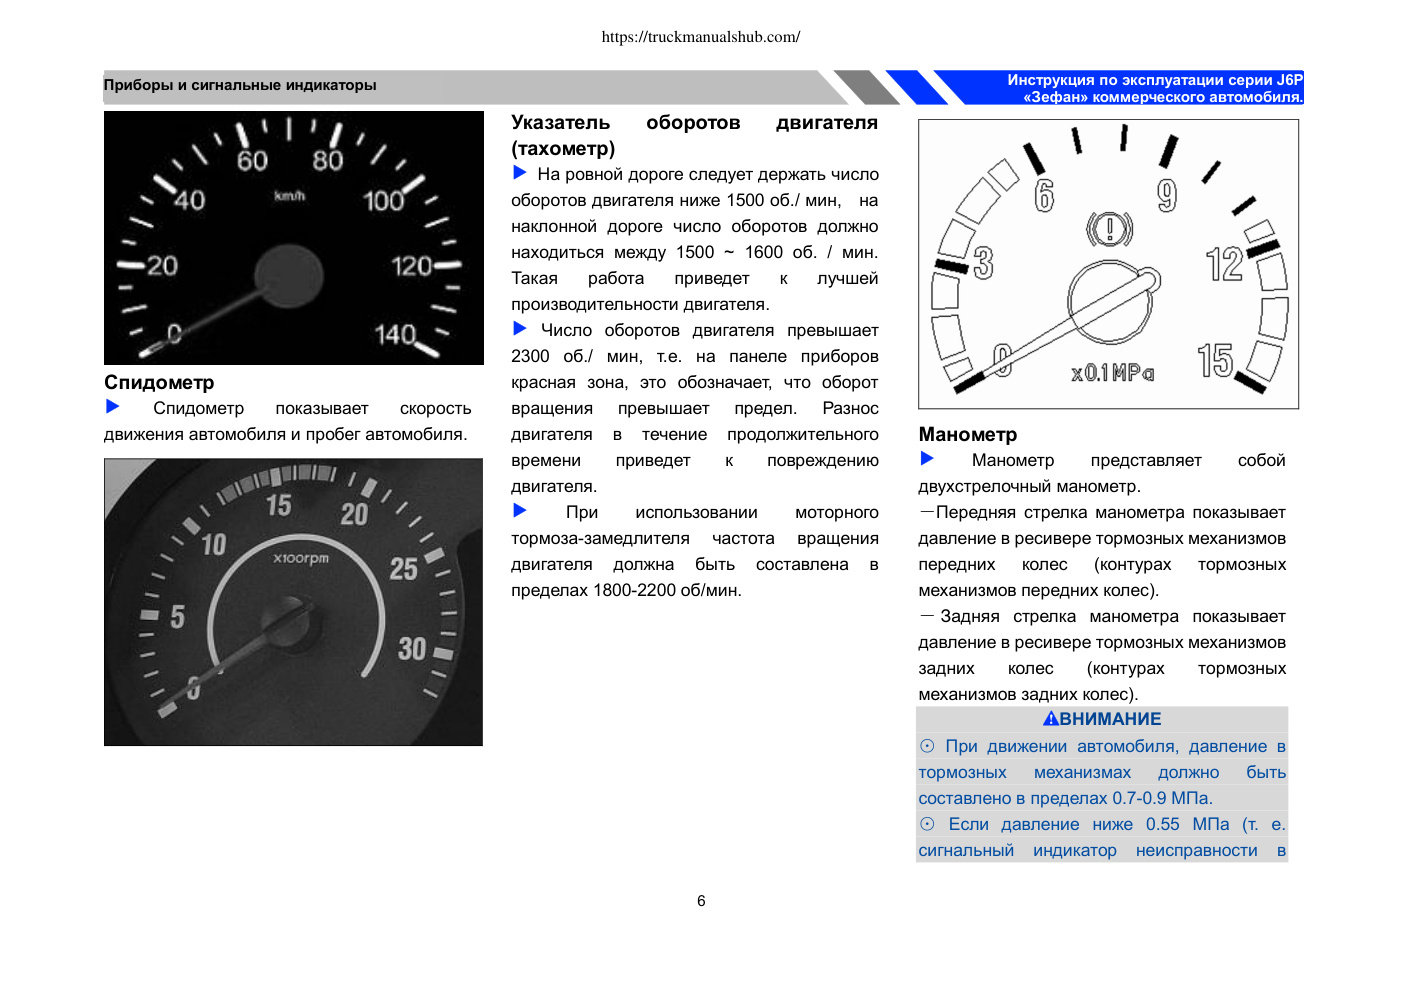1404x992 pixels.
Task: Click the line 'производительности двигателя.'
Action: pyautogui.click(x=641, y=304)
